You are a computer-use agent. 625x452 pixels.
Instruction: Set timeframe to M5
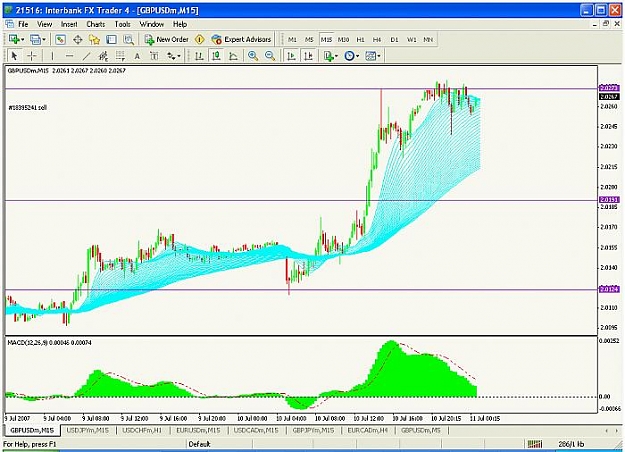[x=309, y=39]
